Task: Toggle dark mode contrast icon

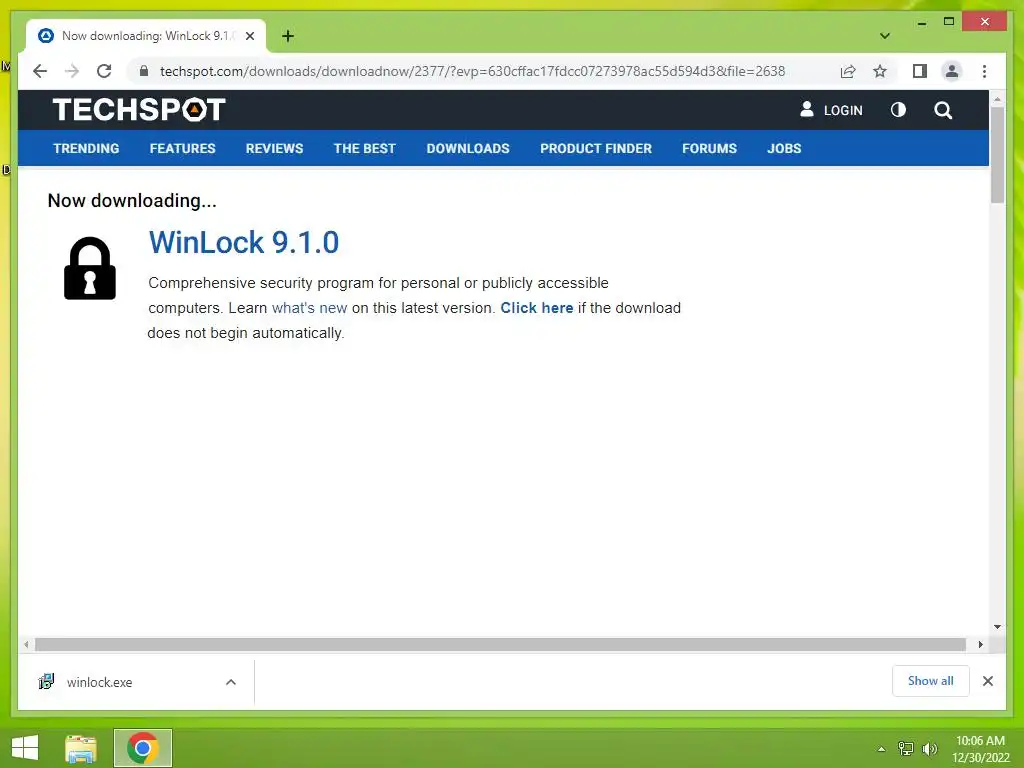Action: [x=899, y=110]
